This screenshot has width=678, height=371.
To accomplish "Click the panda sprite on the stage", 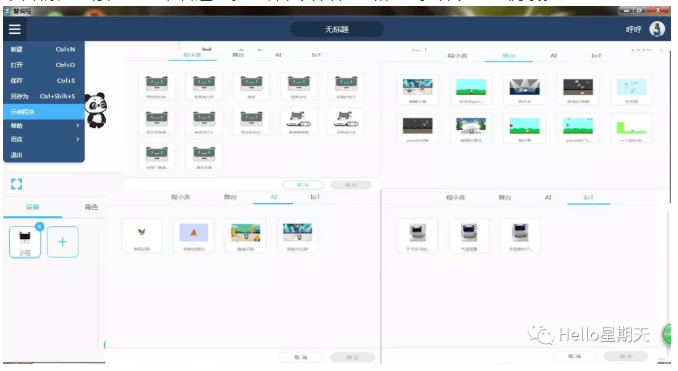I will coord(96,110).
